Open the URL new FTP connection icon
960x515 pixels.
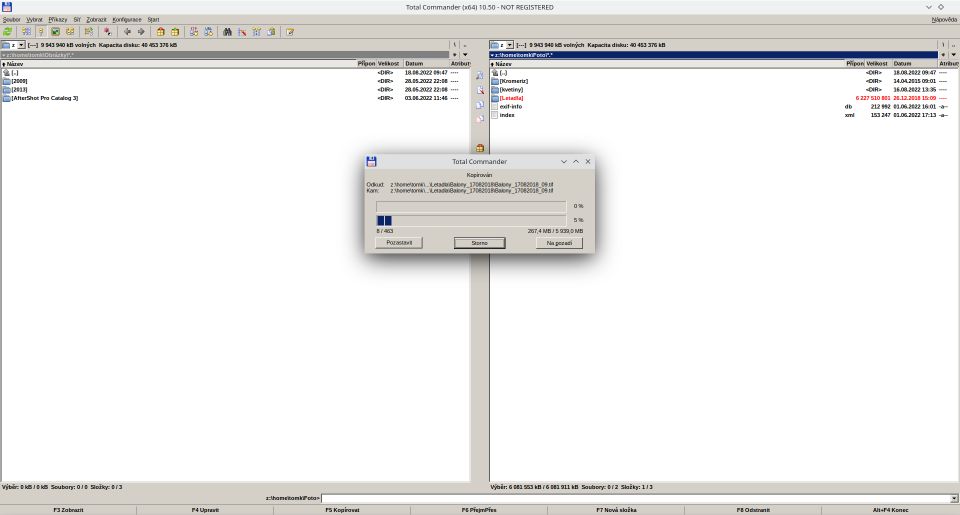point(208,31)
